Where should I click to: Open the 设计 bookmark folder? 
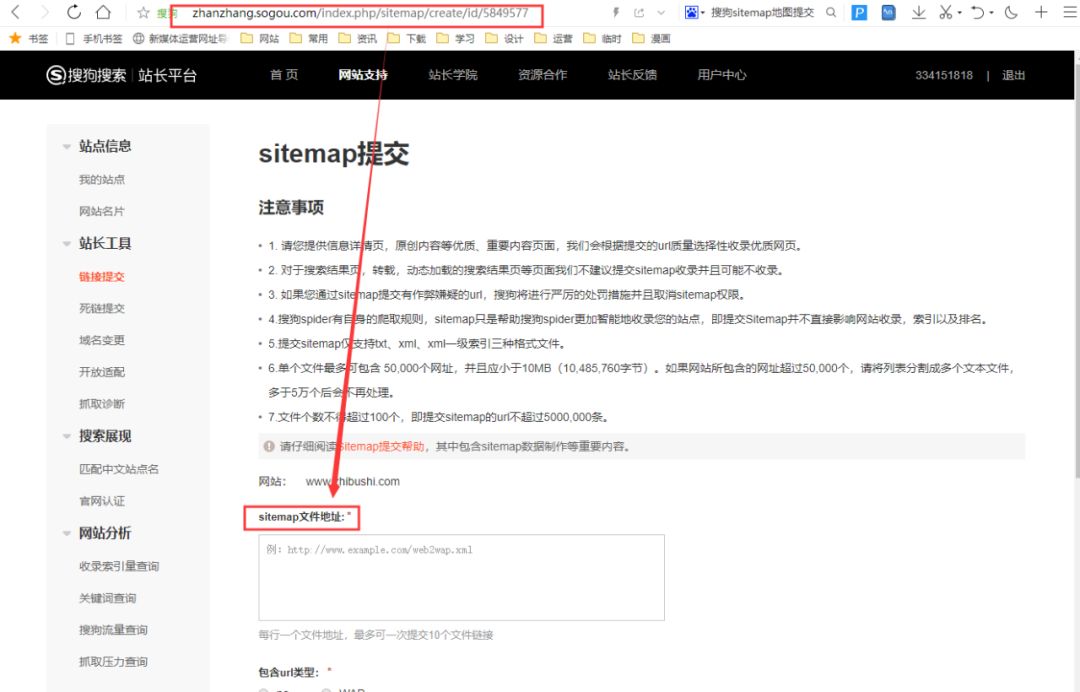(504, 39)
